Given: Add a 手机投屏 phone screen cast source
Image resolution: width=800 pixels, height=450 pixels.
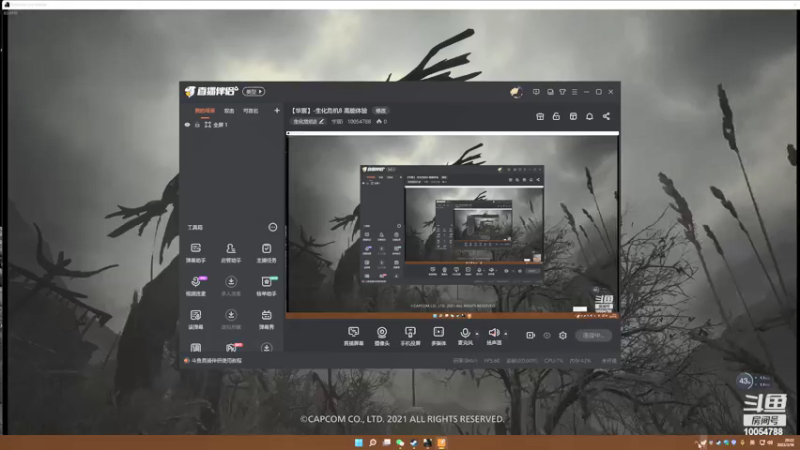Looking at the screenshot, I should (x=410, y=337).
